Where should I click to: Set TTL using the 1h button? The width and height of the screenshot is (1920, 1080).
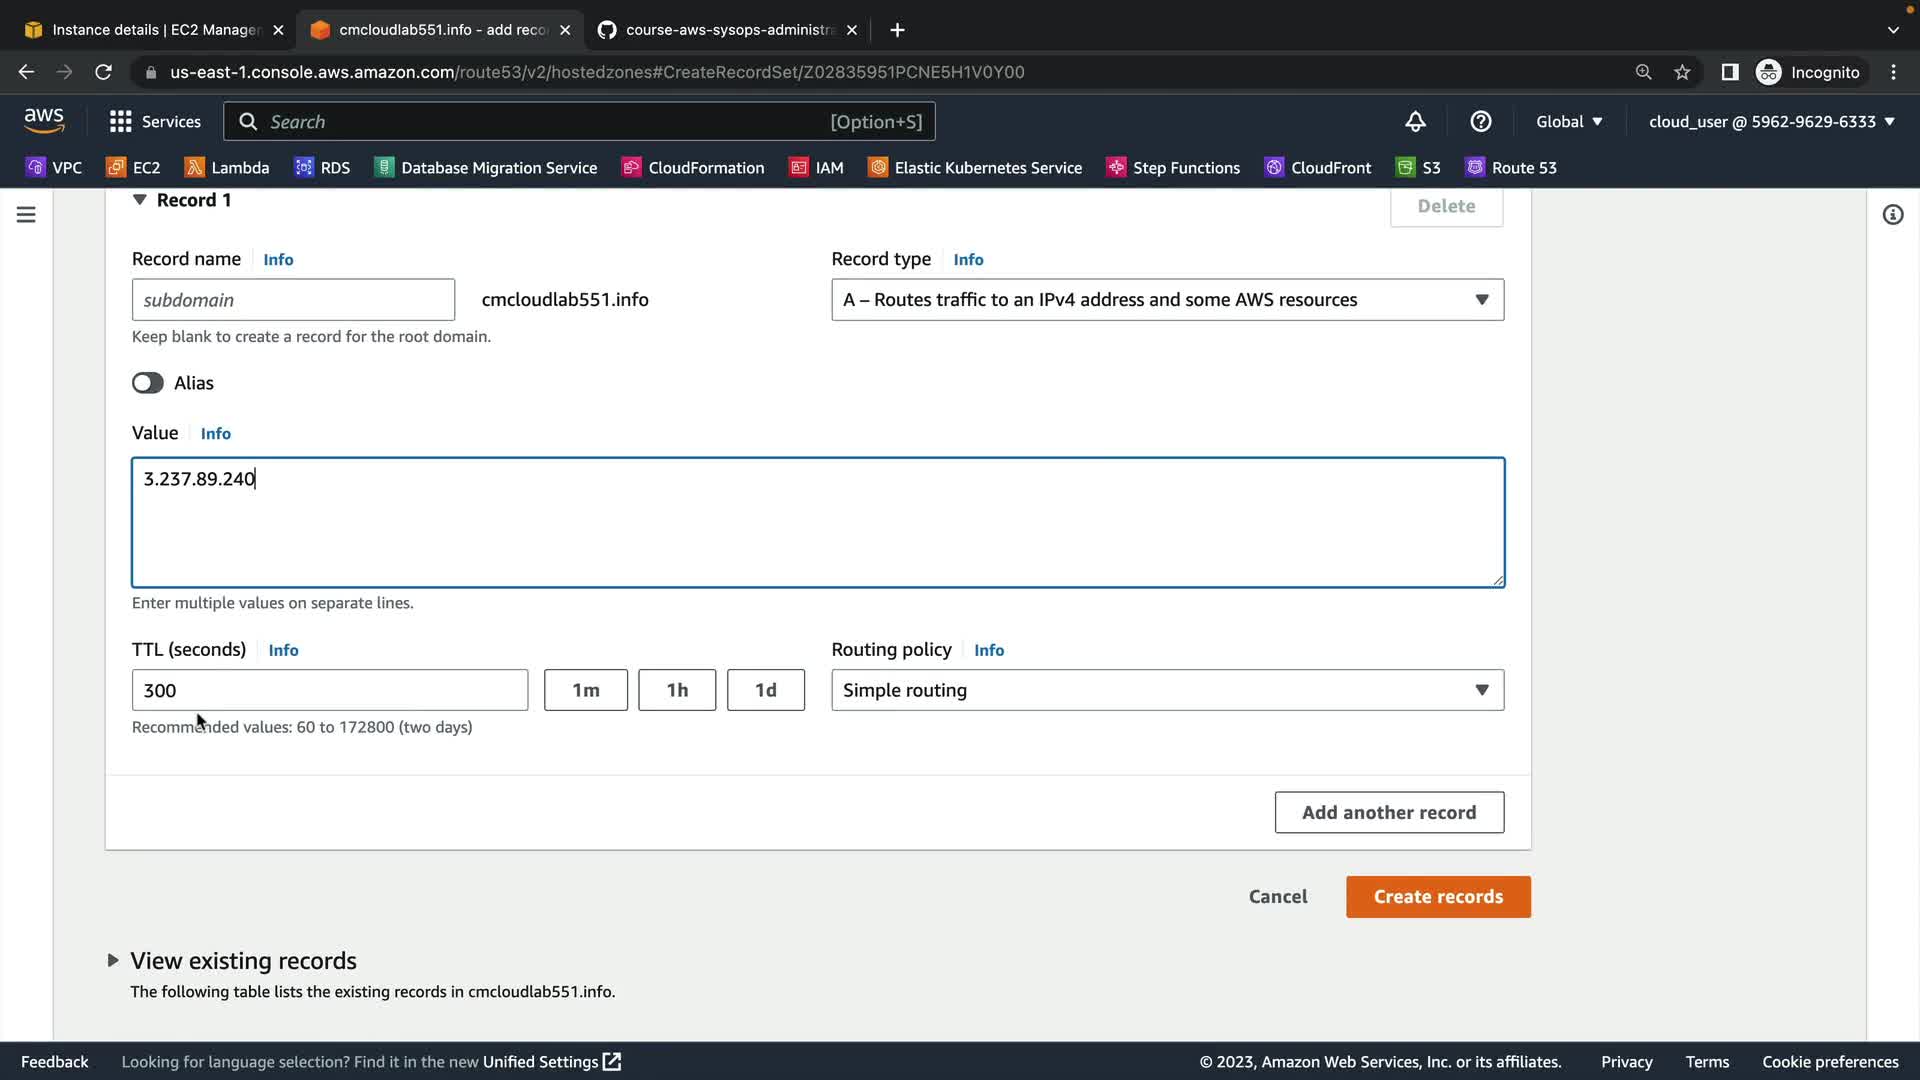[677, 690]
